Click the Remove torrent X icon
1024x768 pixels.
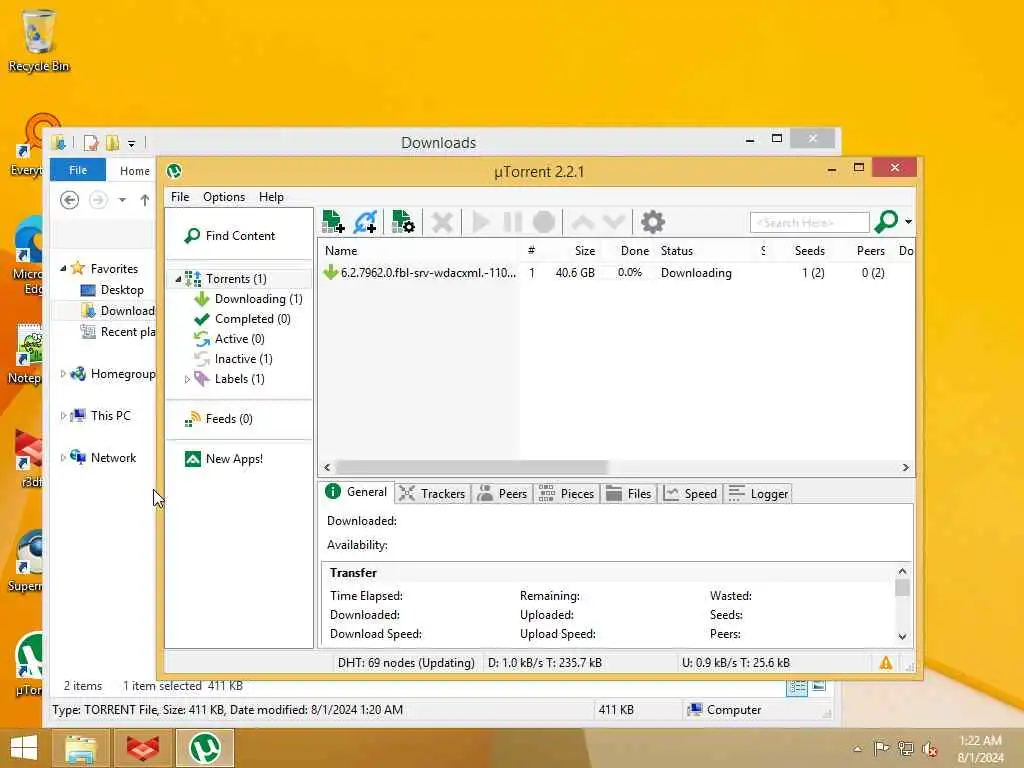[442, 222]
